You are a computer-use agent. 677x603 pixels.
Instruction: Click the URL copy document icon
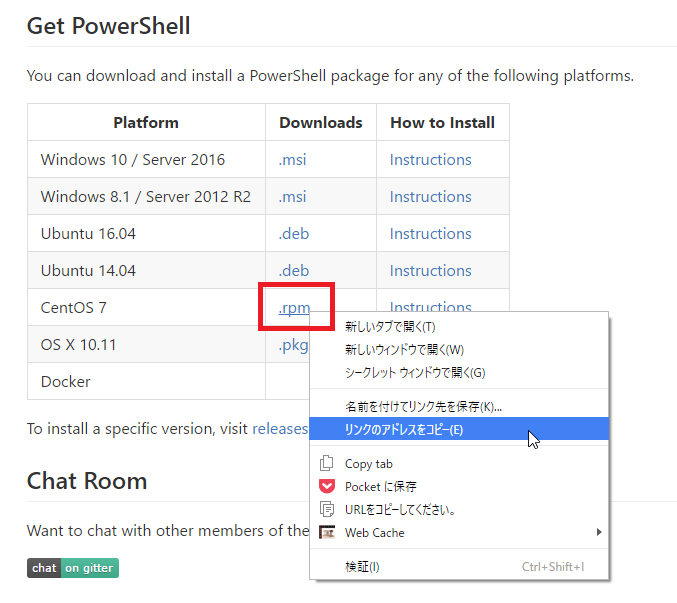[x=327, y=509]
